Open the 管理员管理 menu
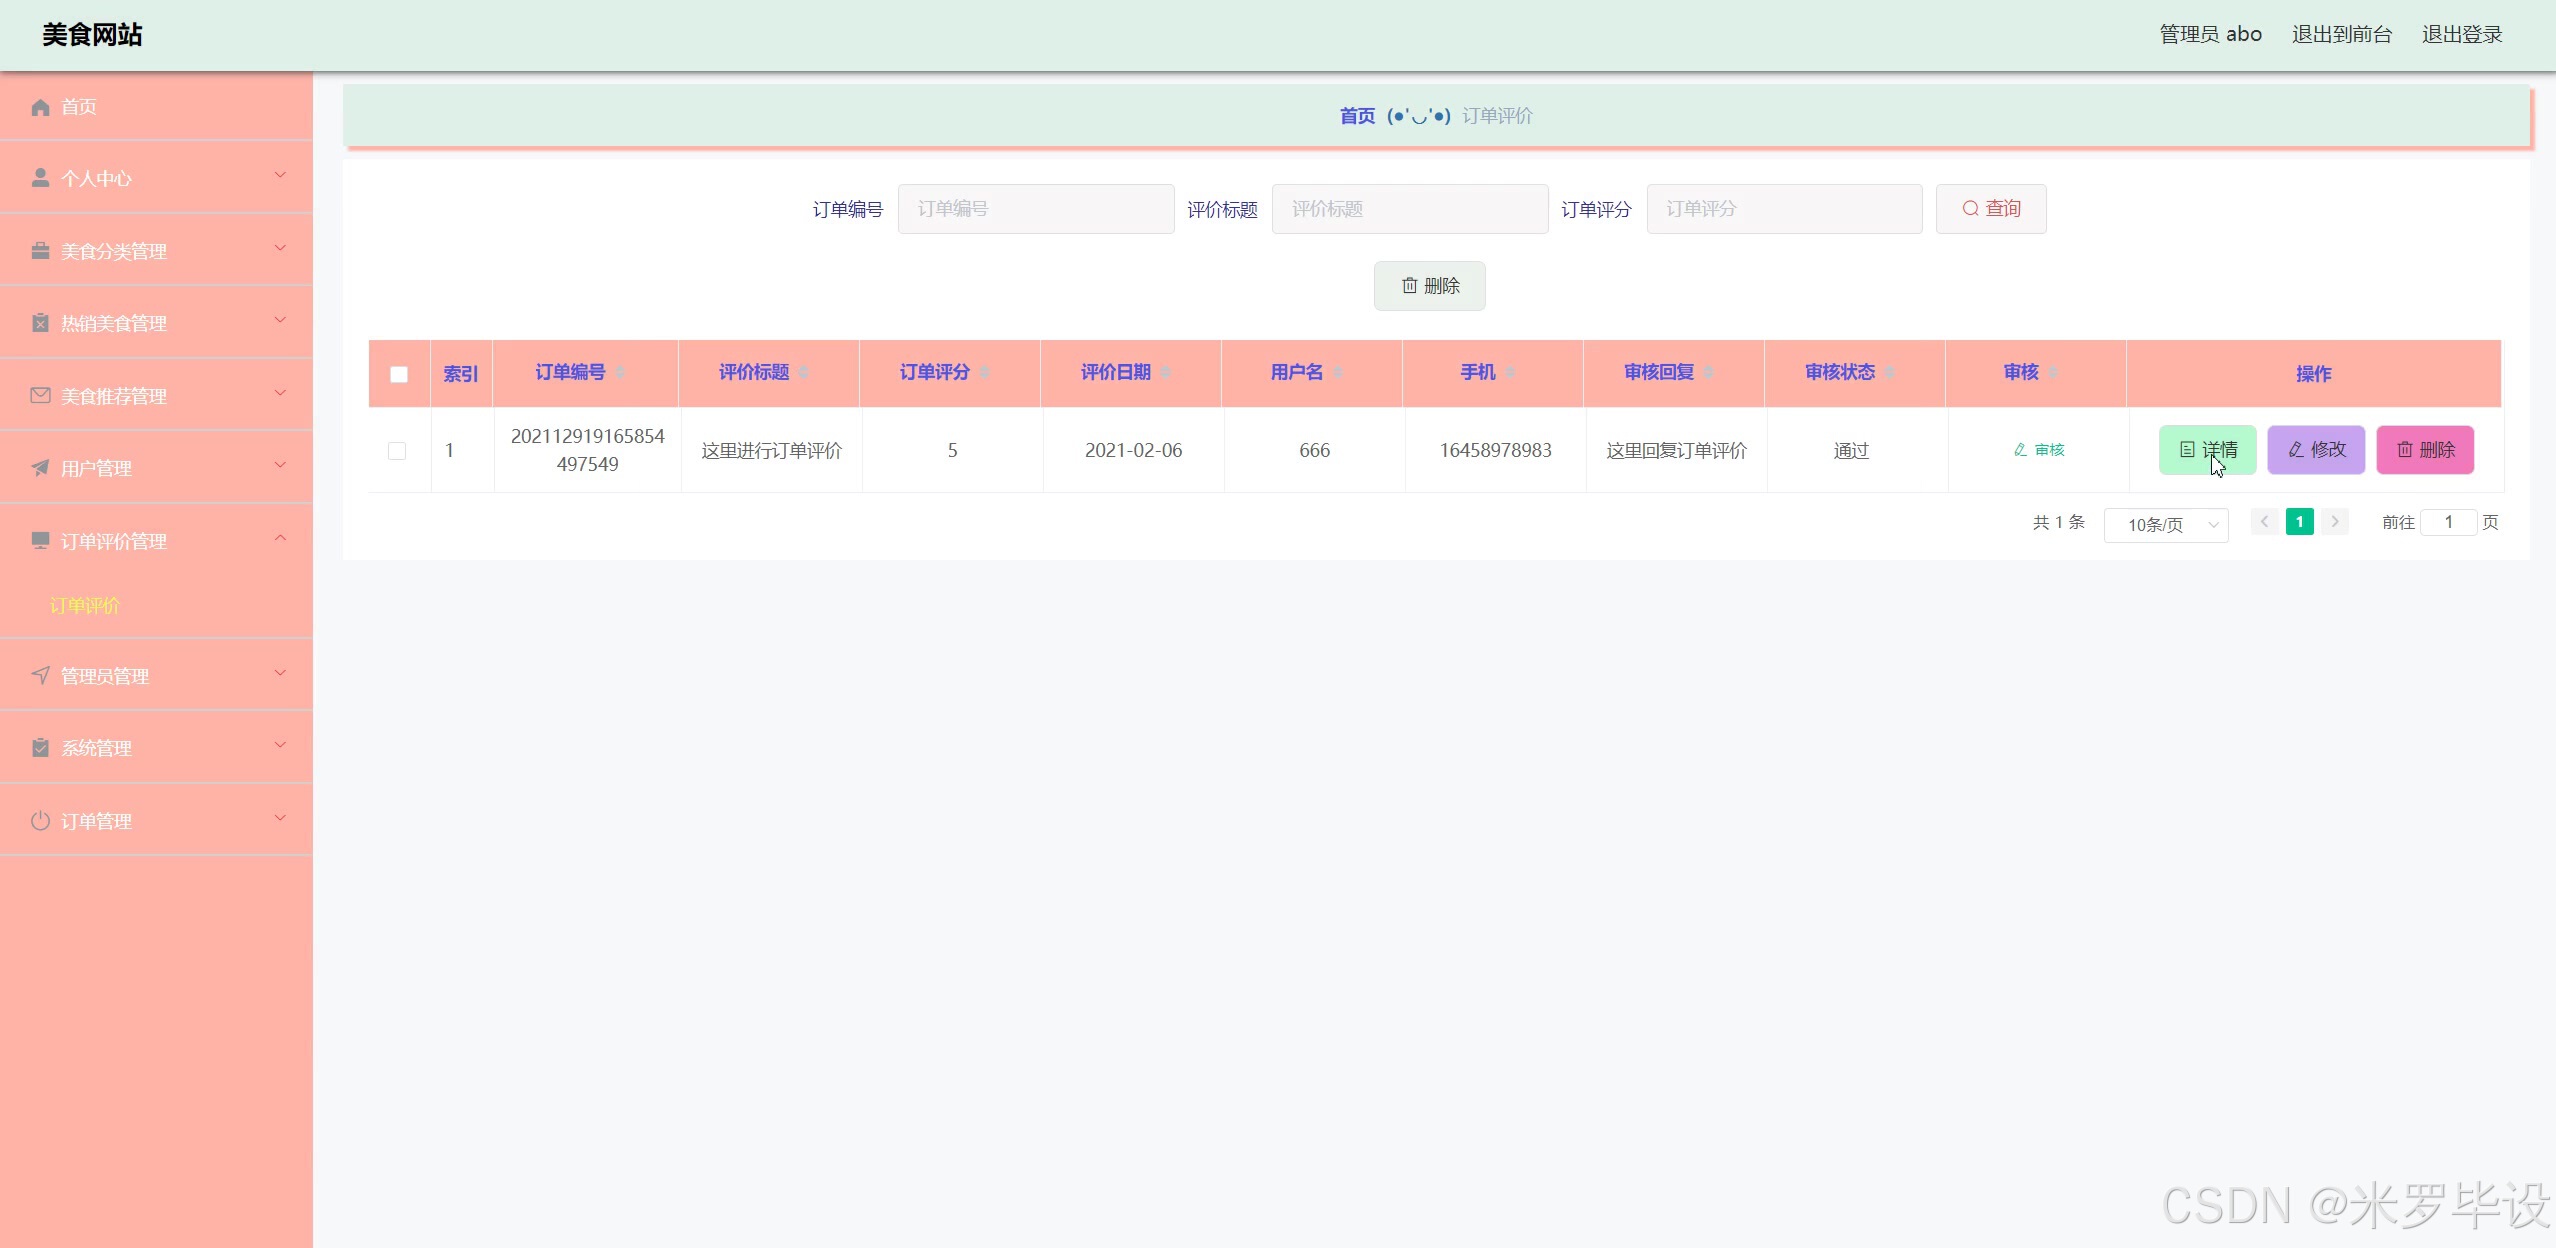 point(105,676)
